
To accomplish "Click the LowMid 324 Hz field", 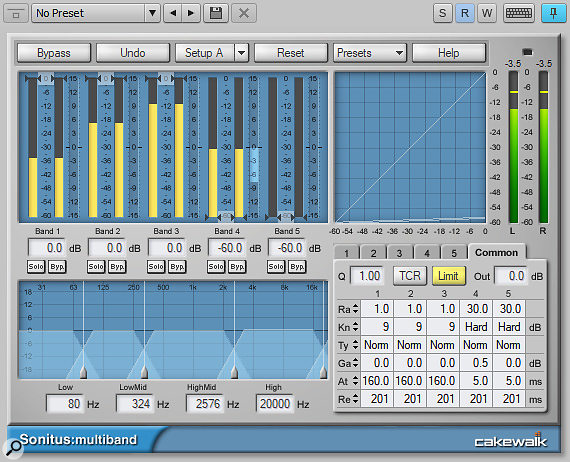I will (135, 404).
